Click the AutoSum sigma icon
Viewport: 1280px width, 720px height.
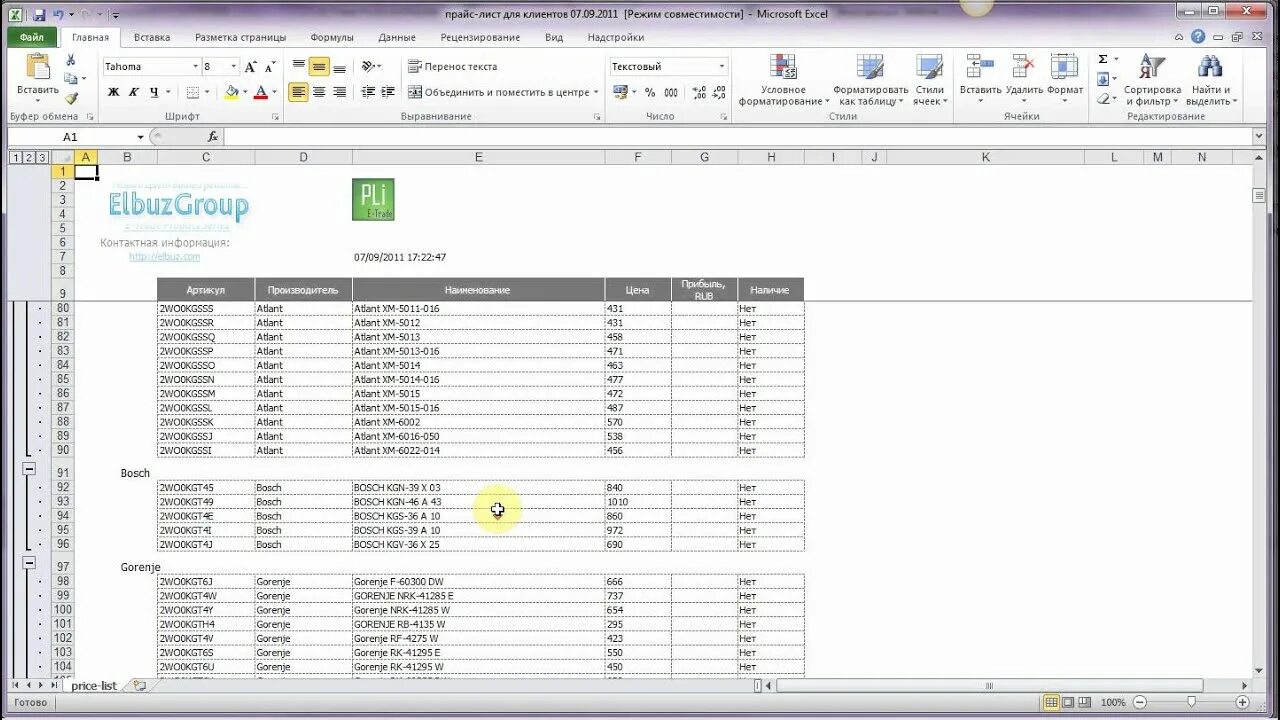pos(1103,60)
